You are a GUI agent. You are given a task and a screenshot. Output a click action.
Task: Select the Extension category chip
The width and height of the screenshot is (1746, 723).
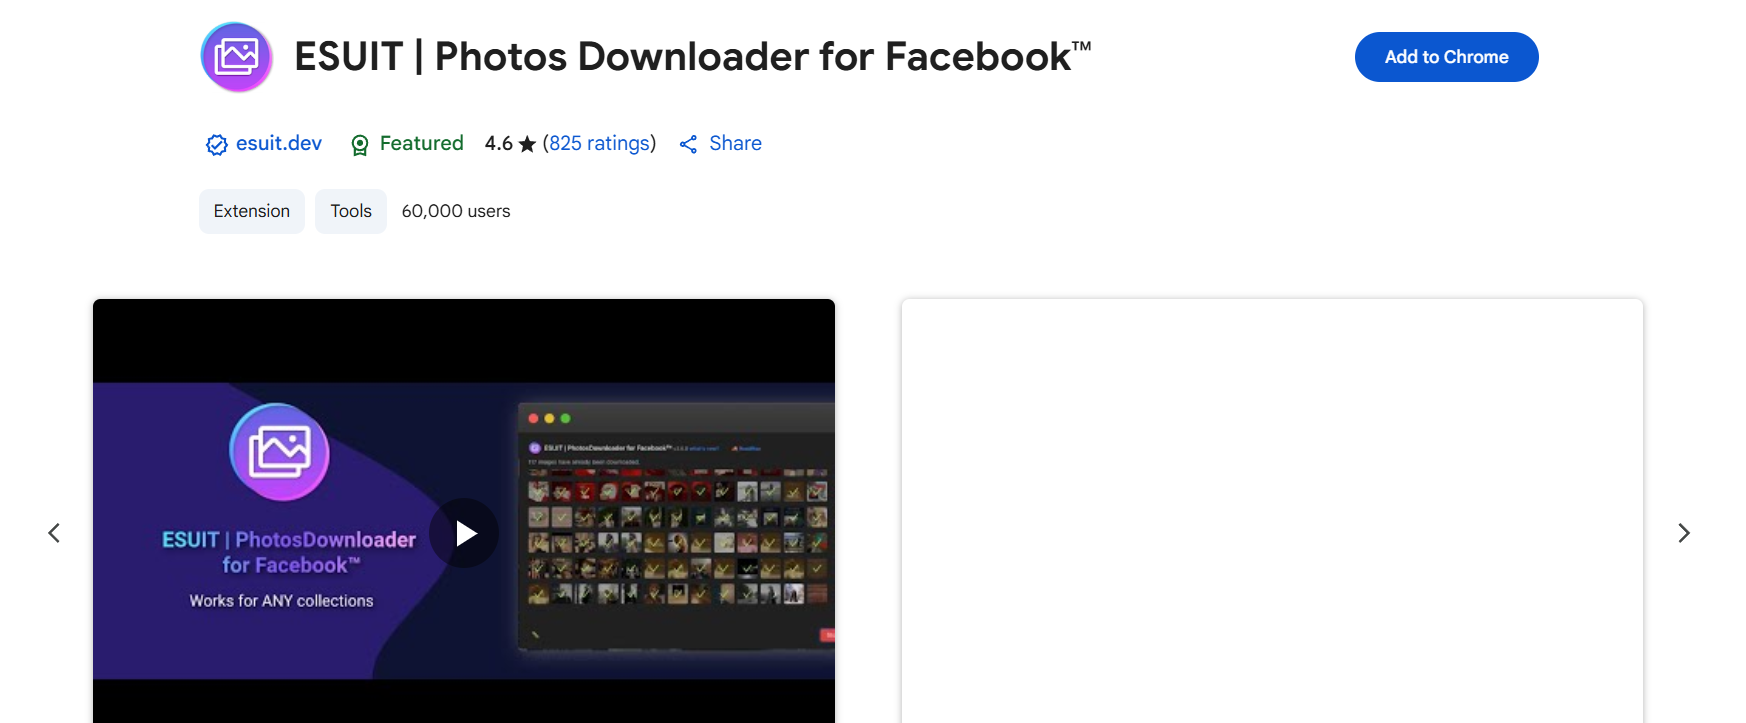click(252, 211)
